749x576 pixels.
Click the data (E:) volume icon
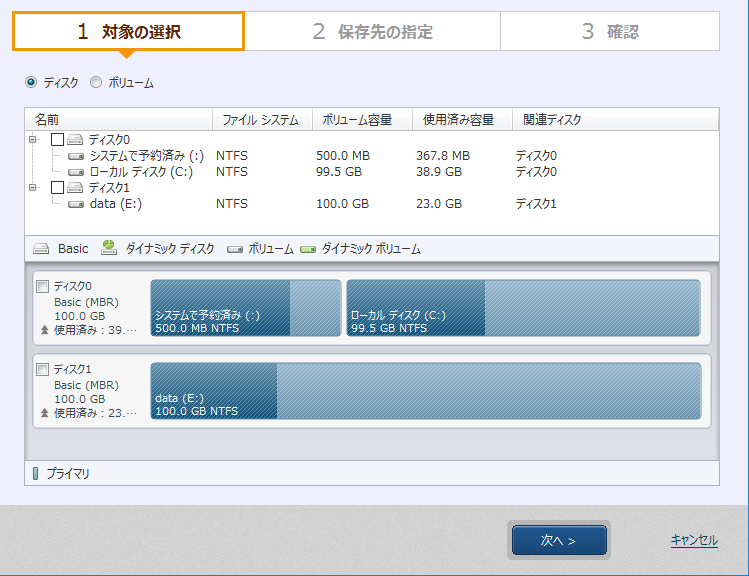pos(76,204)
